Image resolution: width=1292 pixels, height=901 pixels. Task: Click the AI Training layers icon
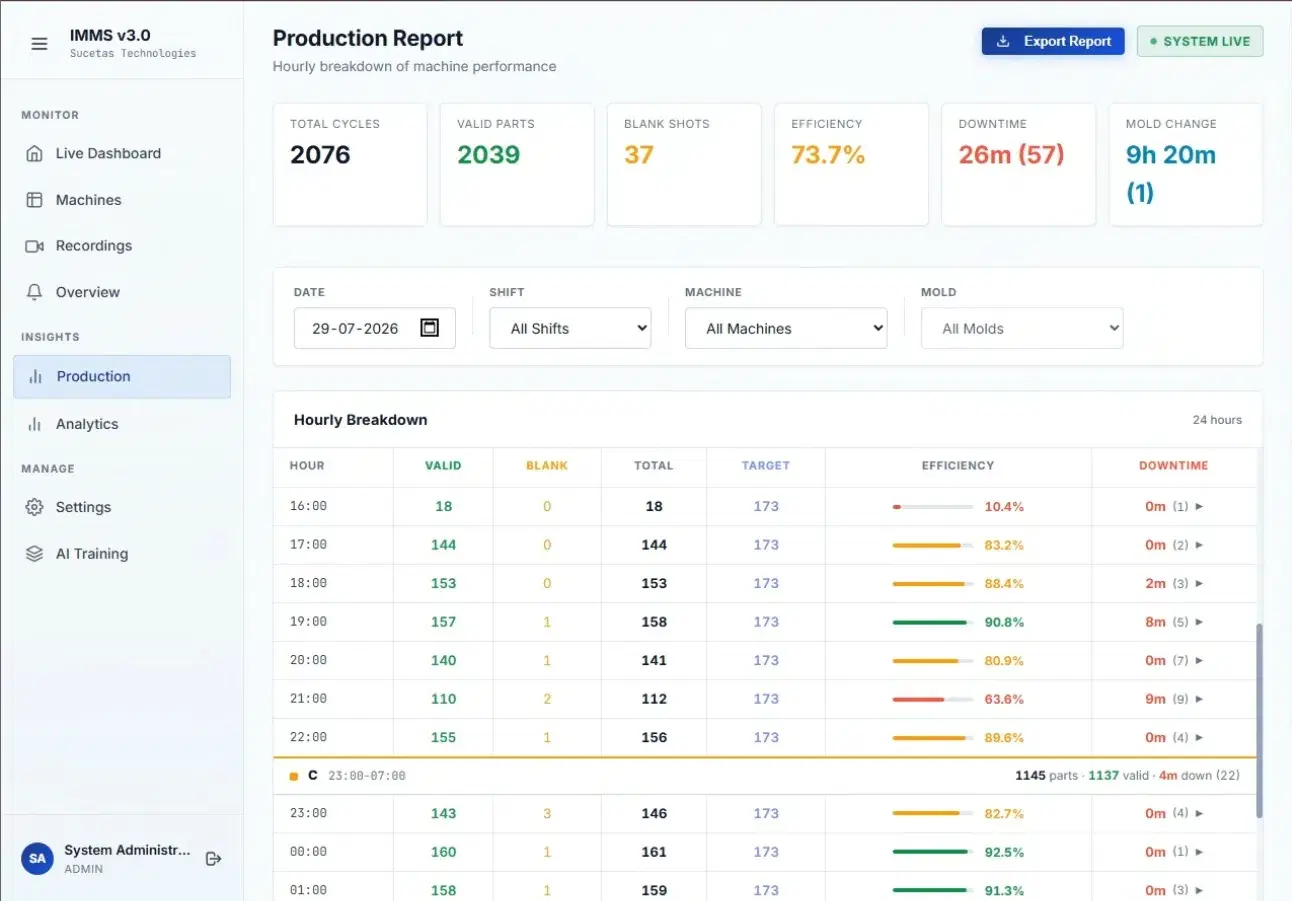[35, 554]
